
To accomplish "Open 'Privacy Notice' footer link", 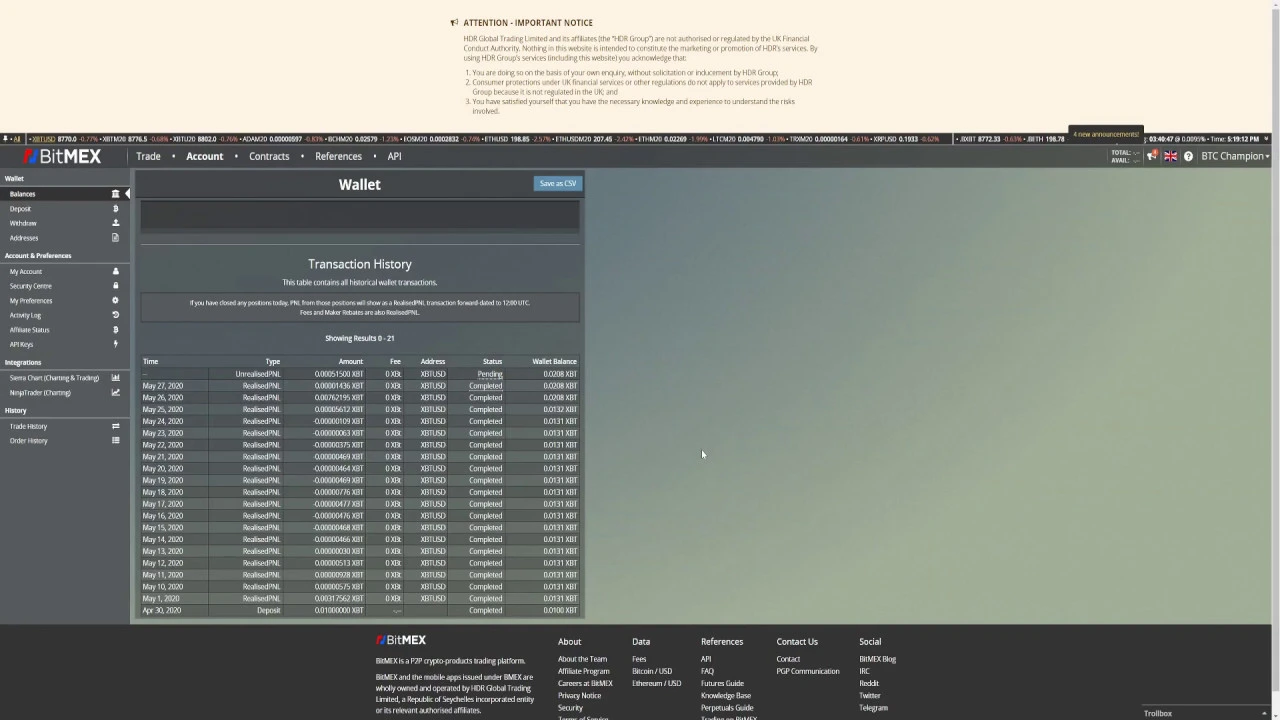I will pyautogui.click(x=579, y=695).
